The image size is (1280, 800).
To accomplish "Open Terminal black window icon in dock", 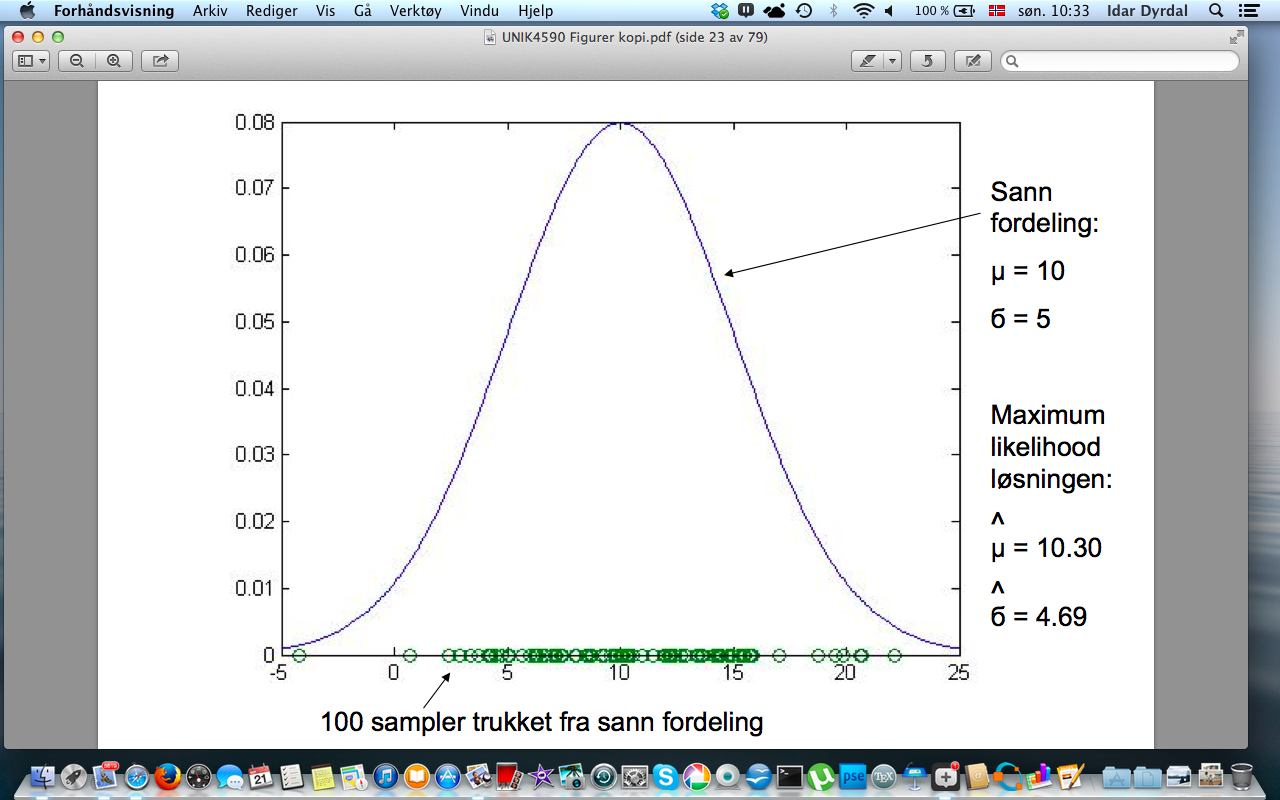I will (x=790, y=776).
